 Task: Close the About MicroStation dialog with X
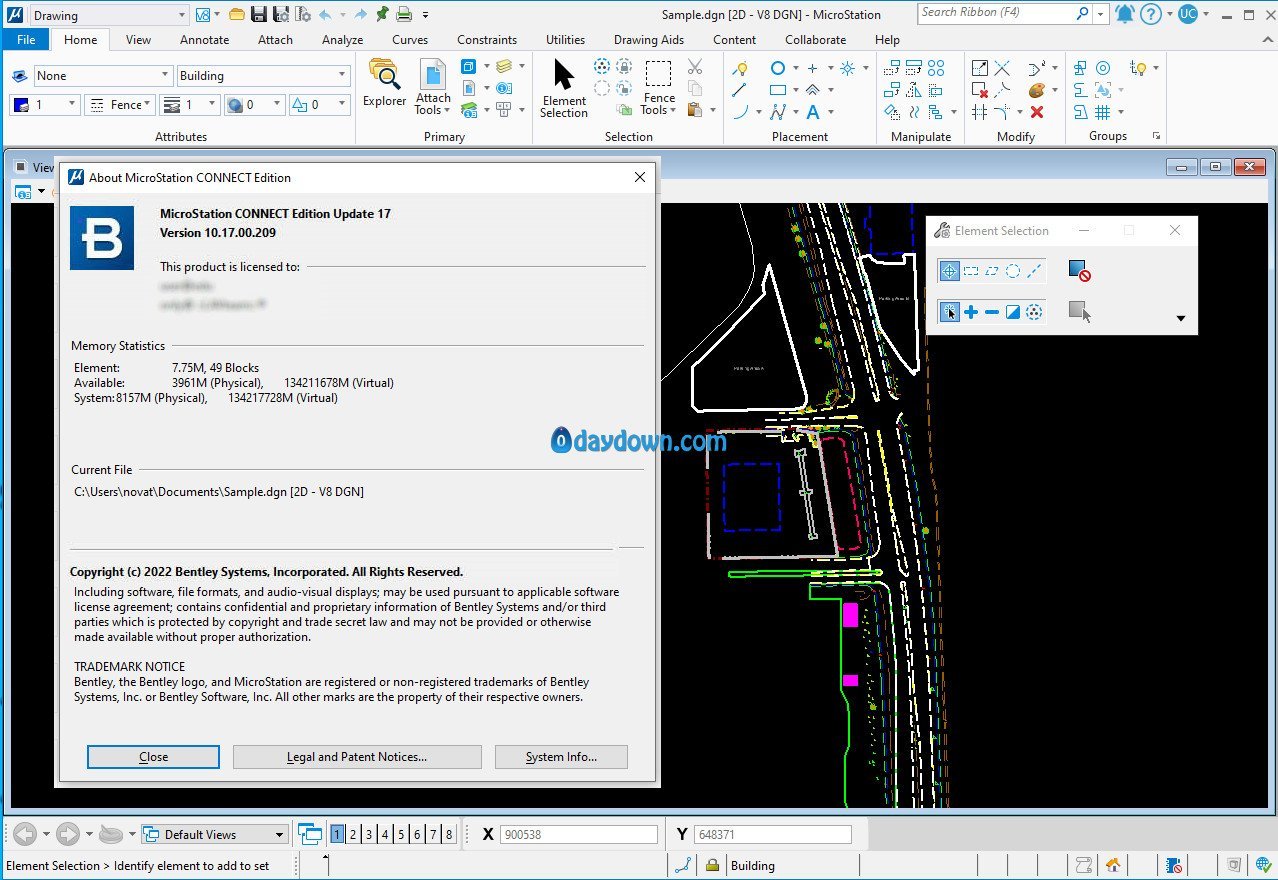click(x=640, y=177)
